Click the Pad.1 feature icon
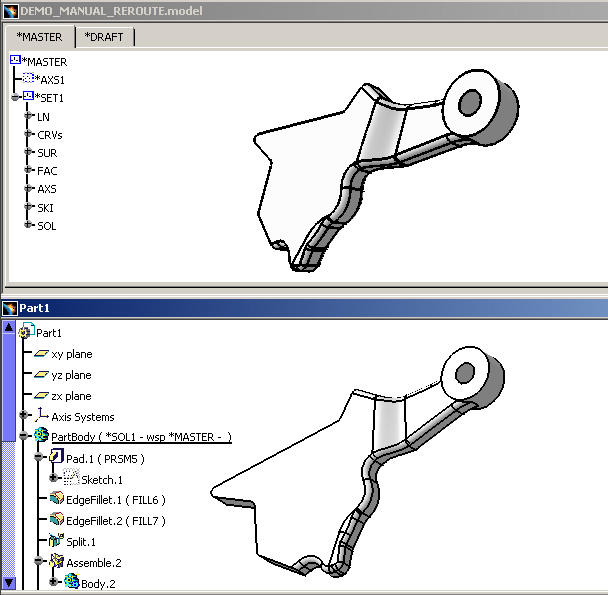This screenshot has height=595, width=608. 57,456
